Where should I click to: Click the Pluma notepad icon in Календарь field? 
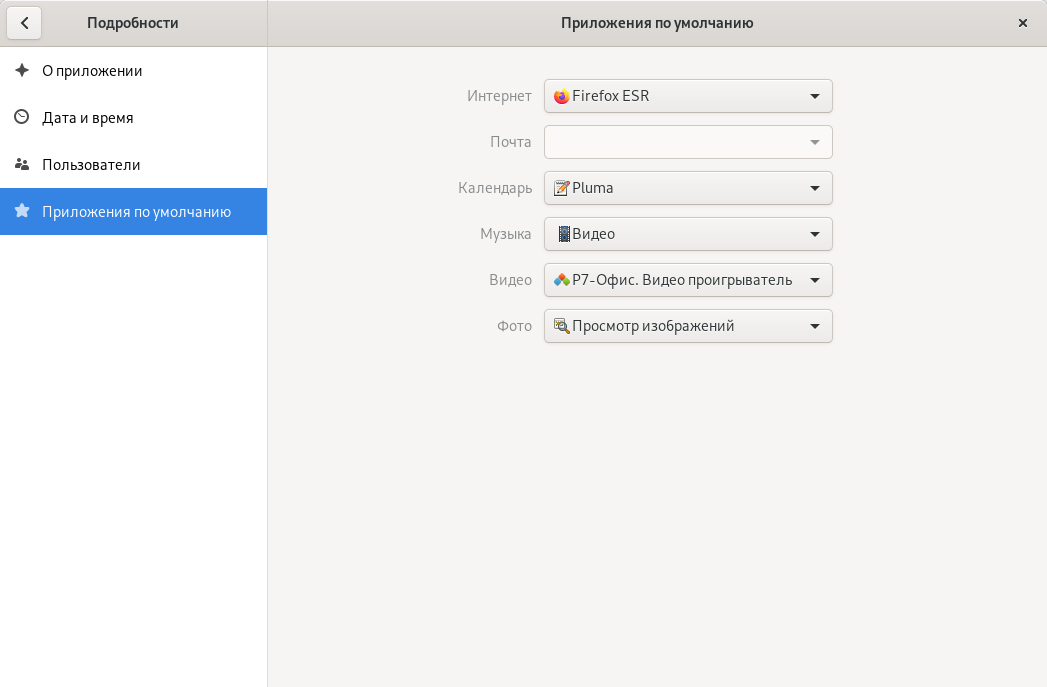[562, 188]
